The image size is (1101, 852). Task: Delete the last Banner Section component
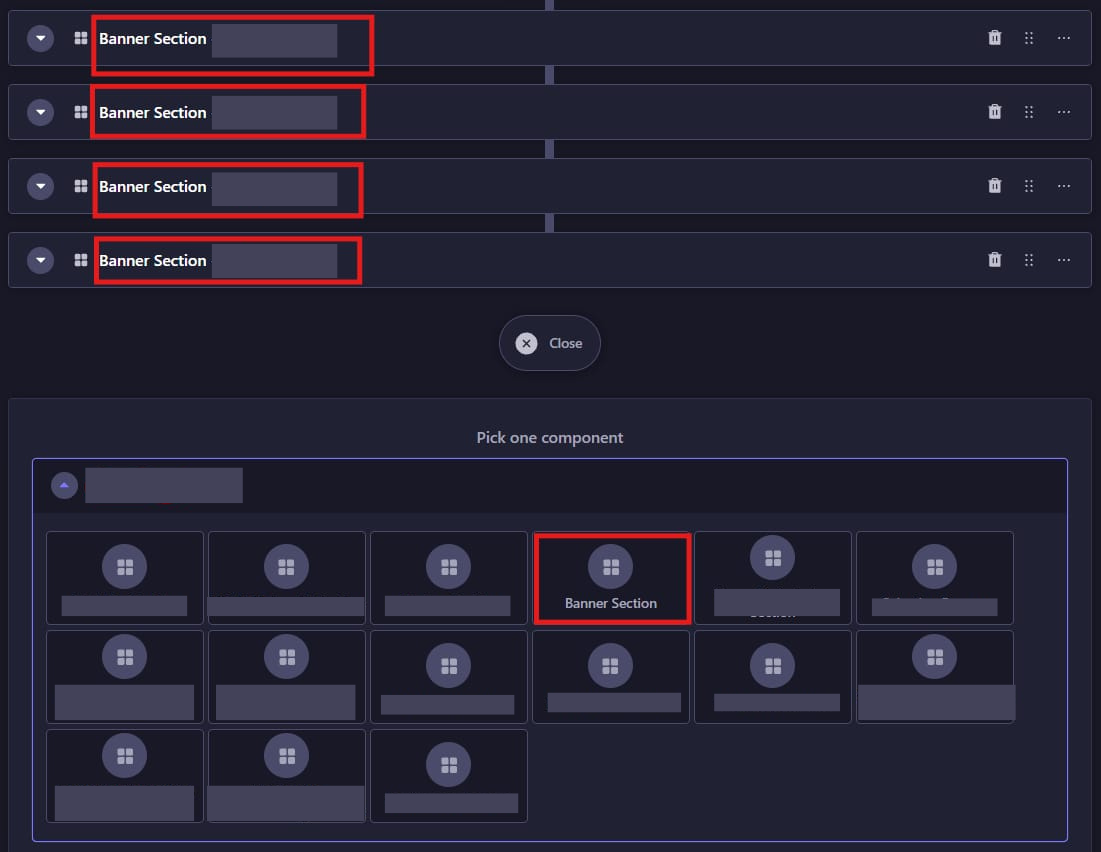click(994, 260)
